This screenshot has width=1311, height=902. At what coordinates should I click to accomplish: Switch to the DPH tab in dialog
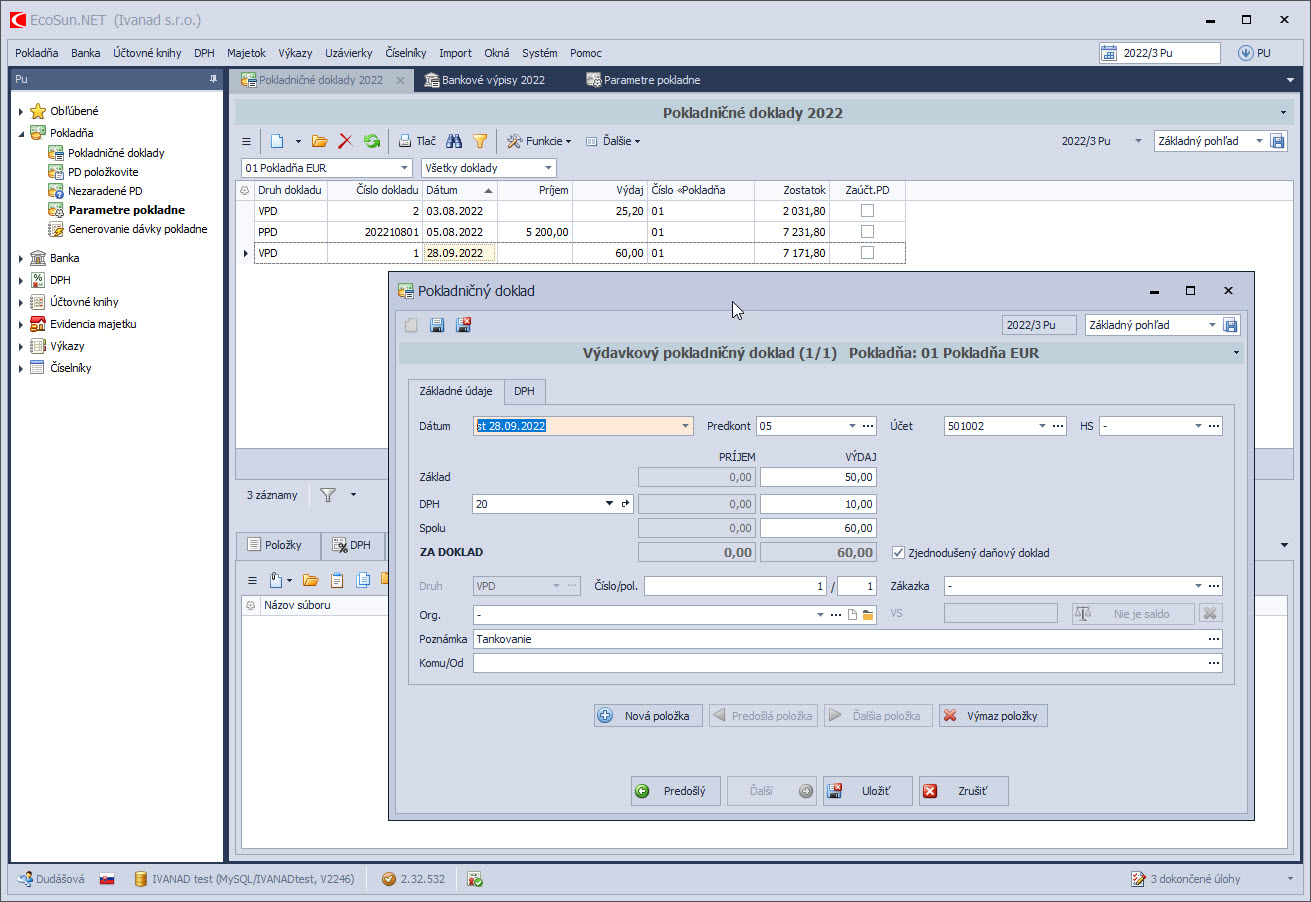524,391
